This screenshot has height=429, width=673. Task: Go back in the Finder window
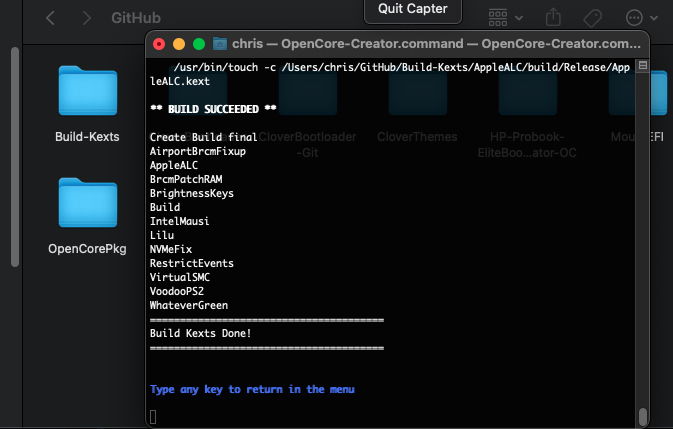tap(50, 18)
